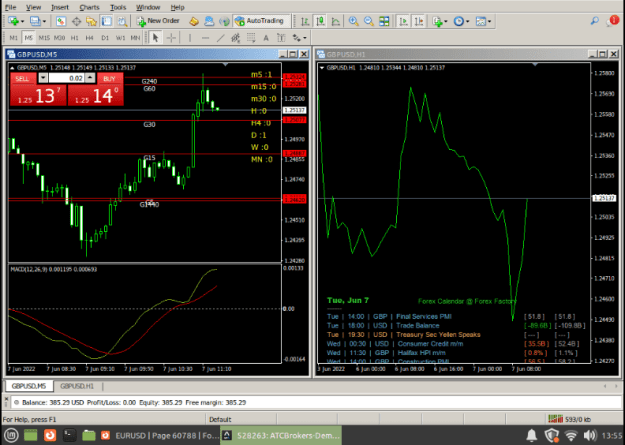Expand the GBPUSD,H1 one-click trading triangle
Image resolution: width=625 pixels, height=445 pixels.
tap(322, 68)
